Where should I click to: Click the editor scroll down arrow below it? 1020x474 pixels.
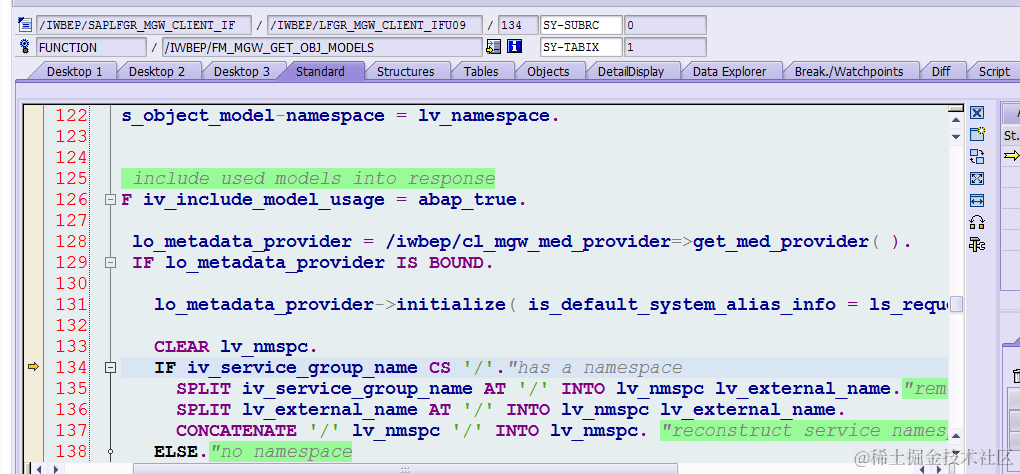point(956,137)
